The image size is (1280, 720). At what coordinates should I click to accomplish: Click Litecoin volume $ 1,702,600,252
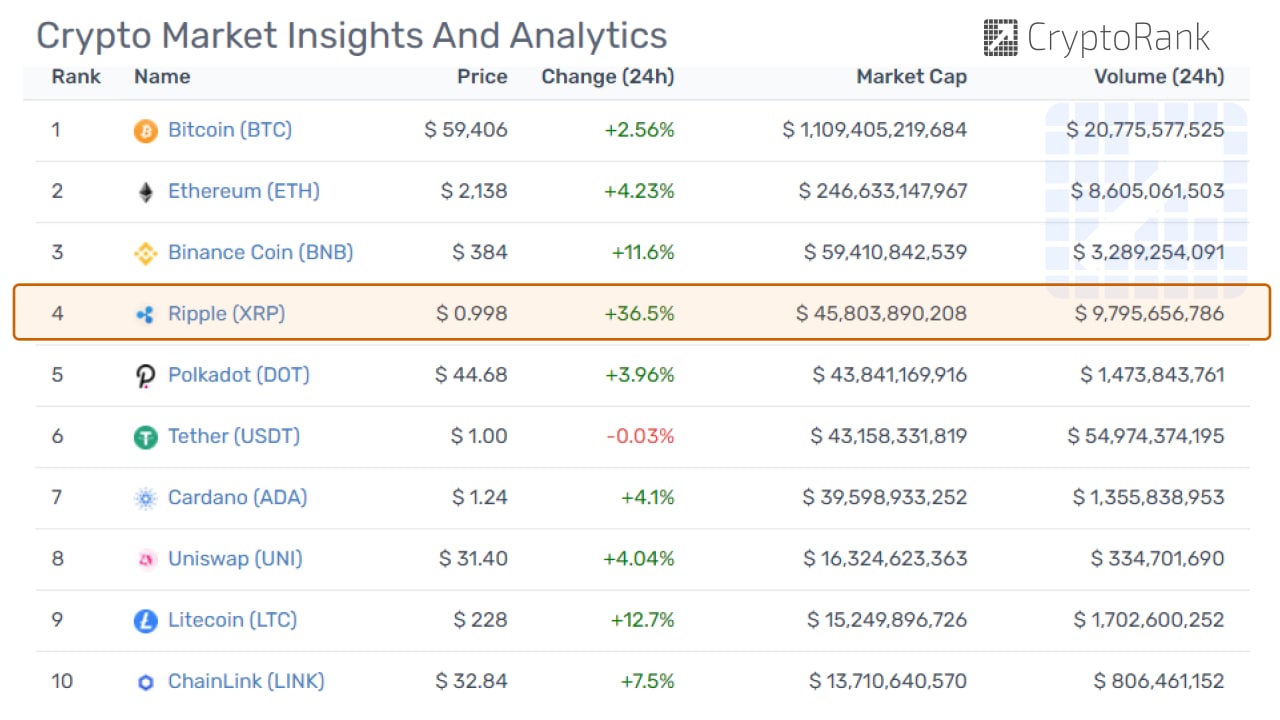pyautogui.click(x=1149, y=620)
